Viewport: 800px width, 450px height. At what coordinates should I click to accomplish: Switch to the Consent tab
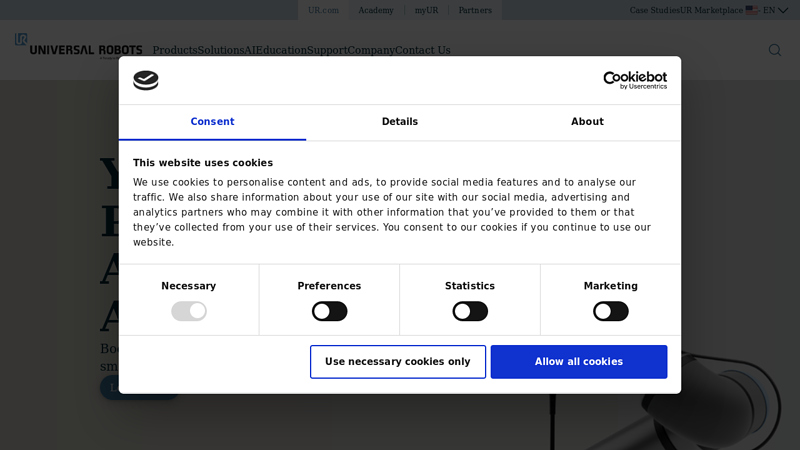tap(212, 122)
